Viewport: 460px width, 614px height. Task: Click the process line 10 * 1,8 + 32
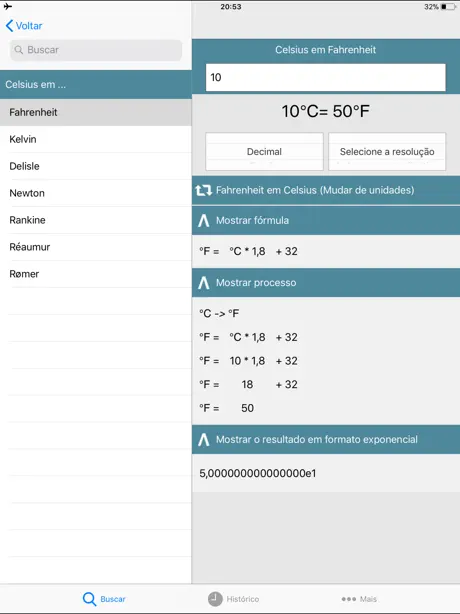[x=248, y=361]
